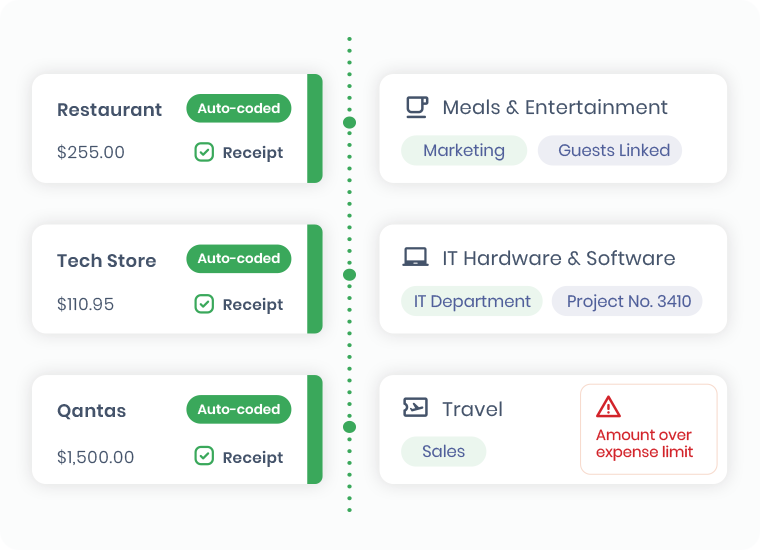This screenshot has width=760, height=550.
Task: Click the Auto-coded badge on Tech Store card
Action: pyautogui.click(x=239, y=258)
